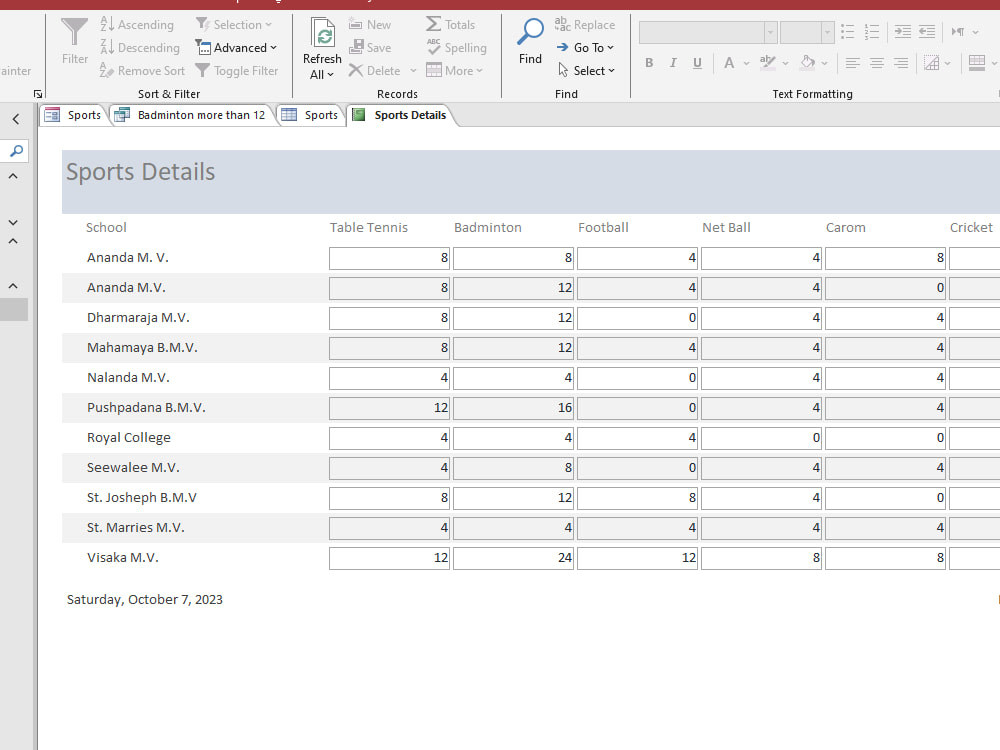Screen dimensions: 1000x750
Task: Click the Toggle Filter button
Action: click(237, 70)
